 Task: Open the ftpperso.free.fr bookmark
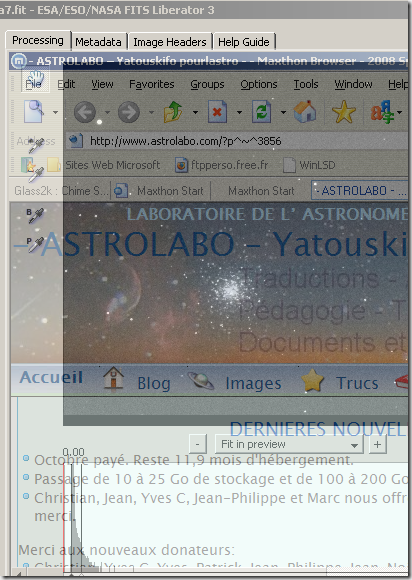pyautogui.click(x=230, y=165)
